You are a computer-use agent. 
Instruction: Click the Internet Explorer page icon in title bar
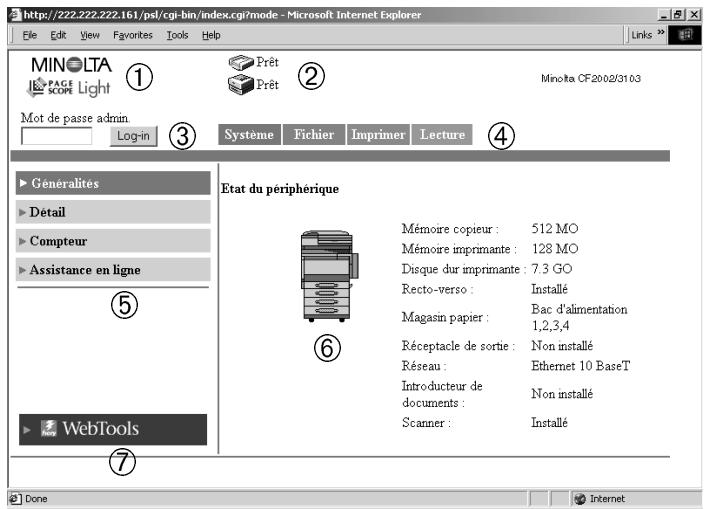coord(15,15)
